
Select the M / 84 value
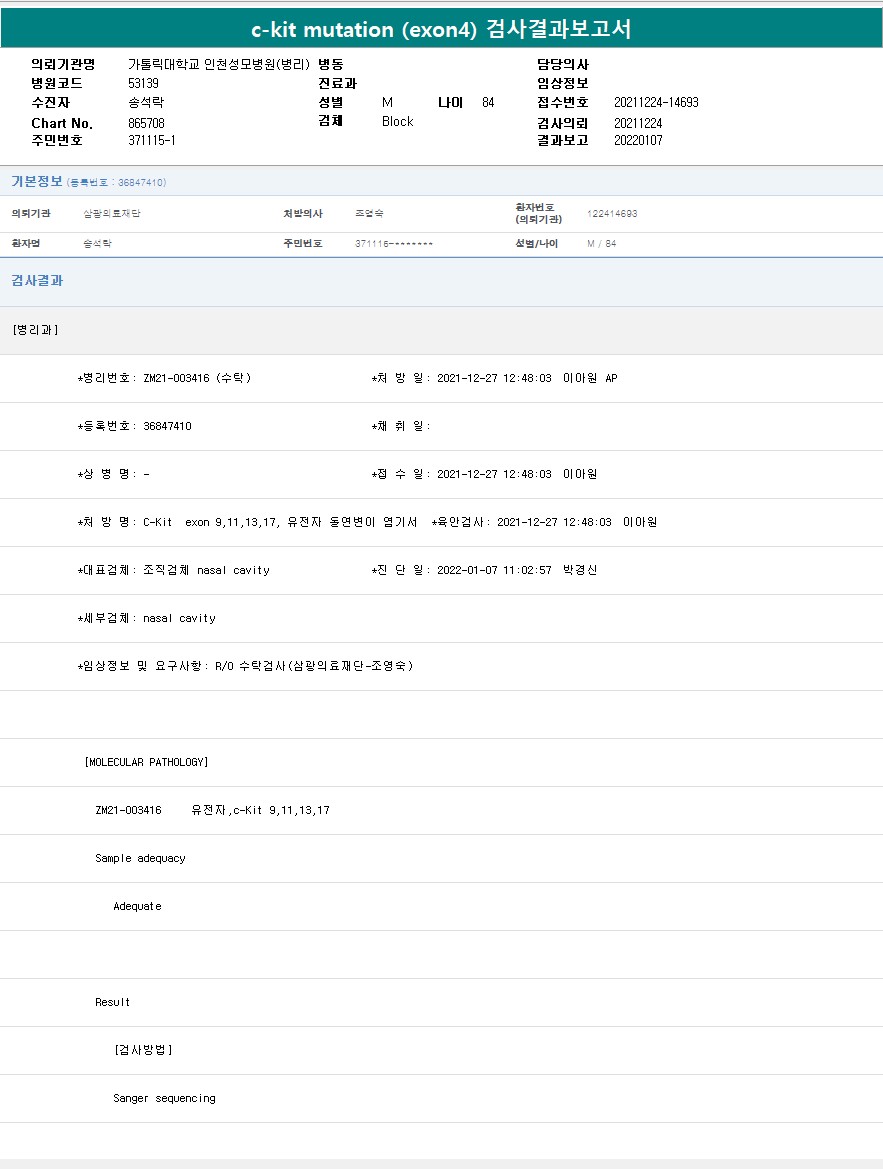[602, 243]
